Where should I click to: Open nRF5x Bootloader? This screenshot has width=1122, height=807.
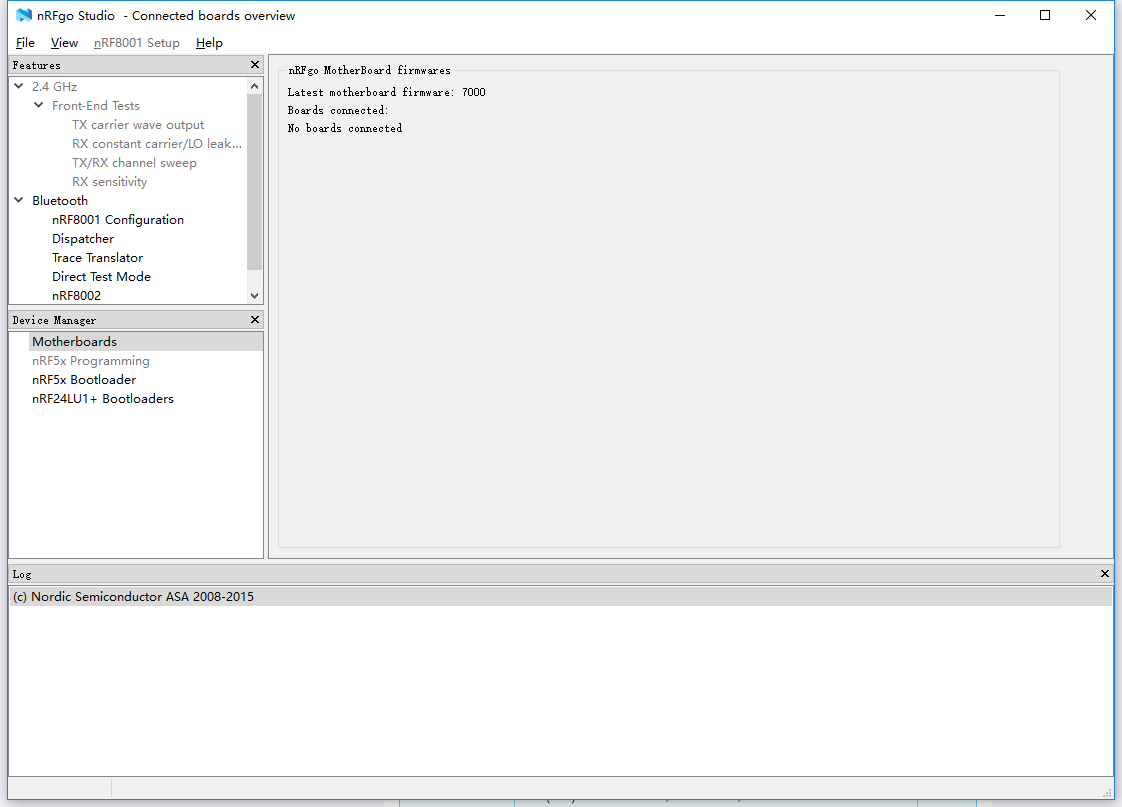[84, 380]
